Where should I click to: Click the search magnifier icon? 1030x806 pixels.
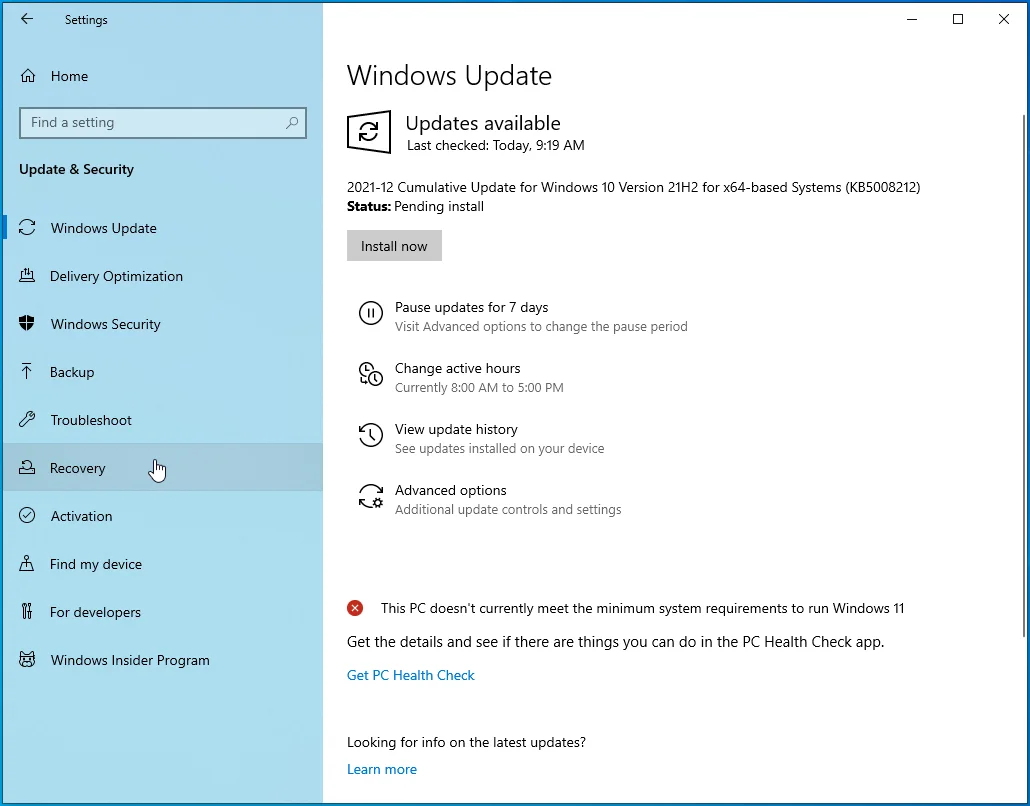point(292,122)
